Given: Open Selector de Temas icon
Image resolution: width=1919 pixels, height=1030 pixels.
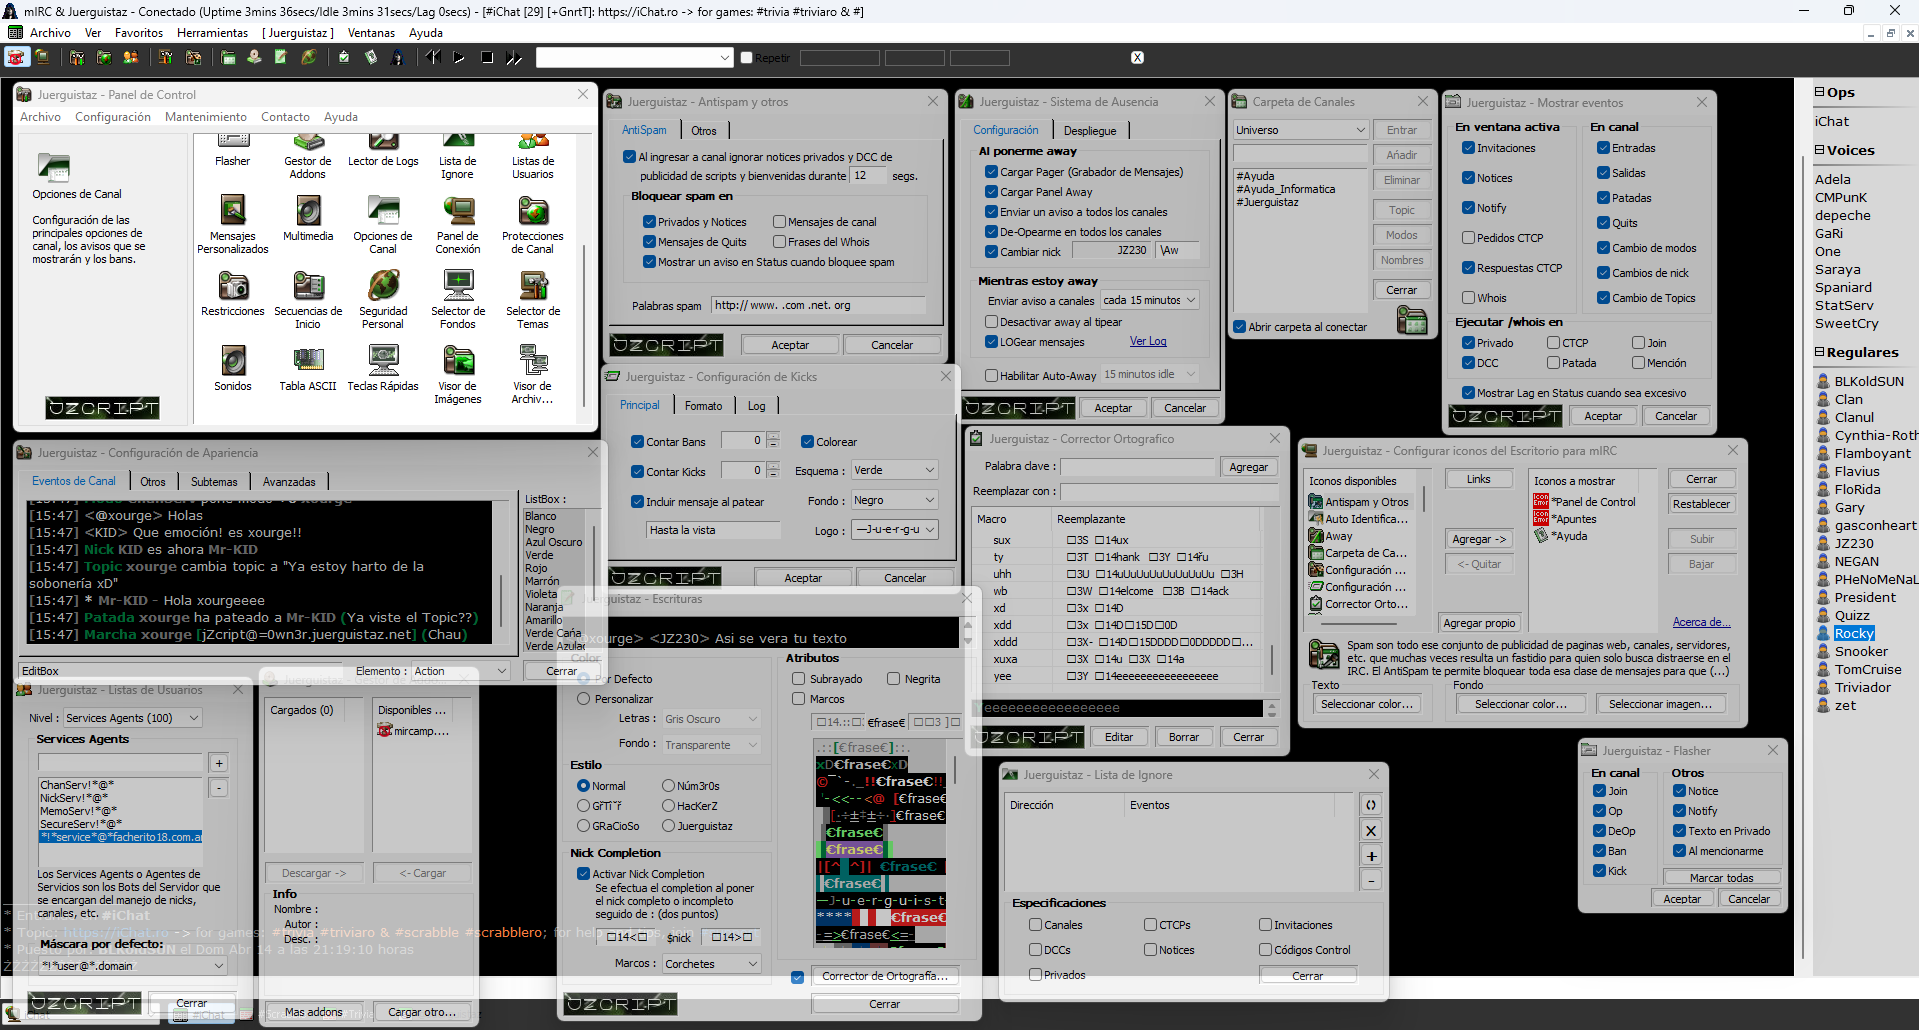Looking at the screenshot, I should point(533,299).
